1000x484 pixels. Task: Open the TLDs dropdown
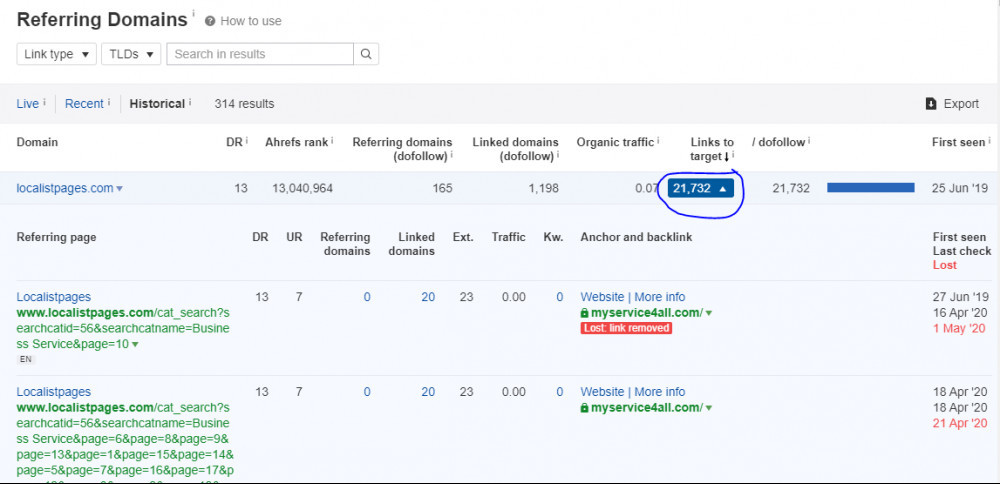tap(131, 54)
